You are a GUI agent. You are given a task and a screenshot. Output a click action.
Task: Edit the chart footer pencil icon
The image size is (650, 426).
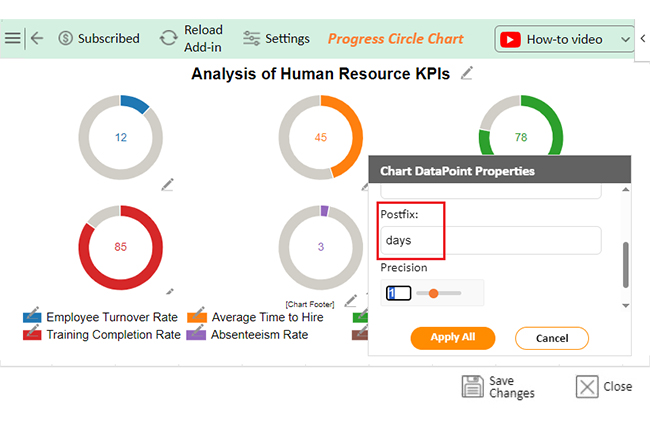351,300
